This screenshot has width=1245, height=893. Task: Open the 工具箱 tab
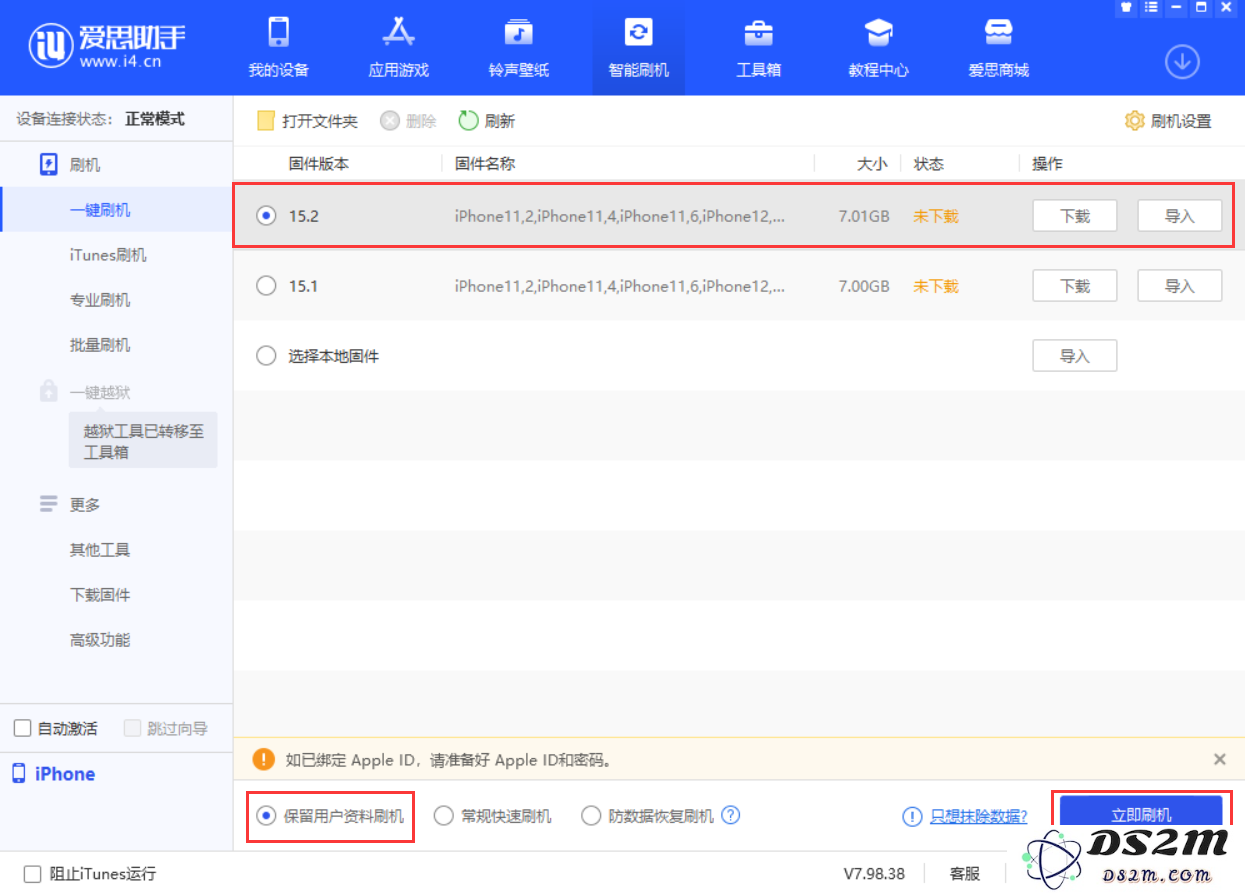click(x=758, y=48)
